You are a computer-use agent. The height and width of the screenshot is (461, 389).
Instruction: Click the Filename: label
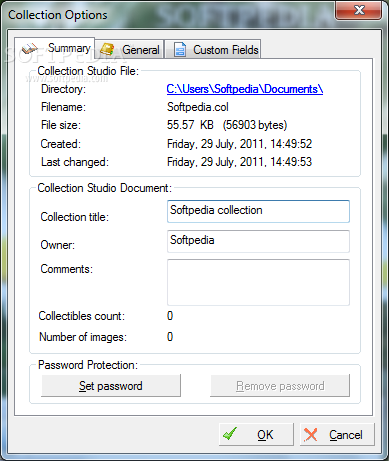(x=63, y=107)
